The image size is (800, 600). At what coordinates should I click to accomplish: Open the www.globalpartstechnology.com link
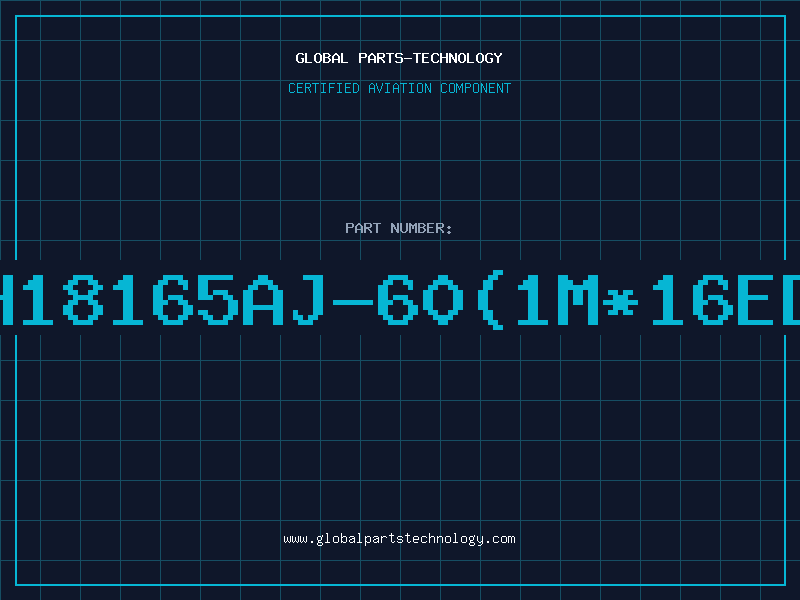coord(399,539)
